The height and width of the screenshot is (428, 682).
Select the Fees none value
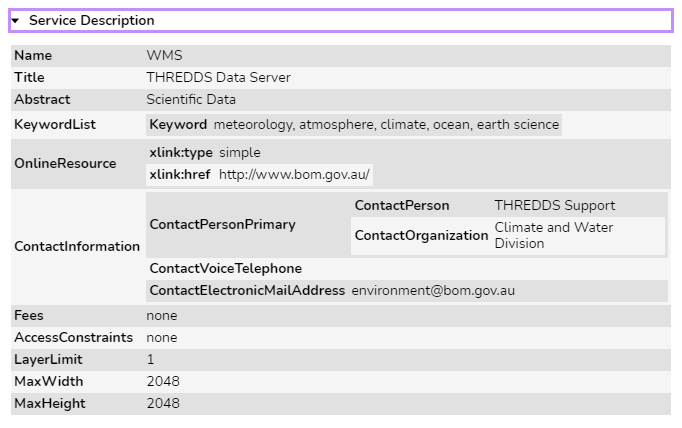pos(161,315)
